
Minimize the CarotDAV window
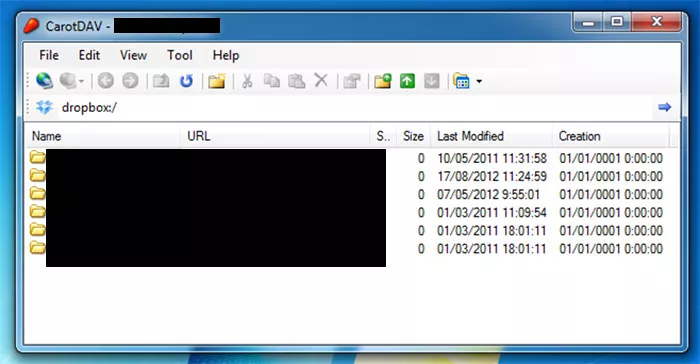[x=588, y=22]
